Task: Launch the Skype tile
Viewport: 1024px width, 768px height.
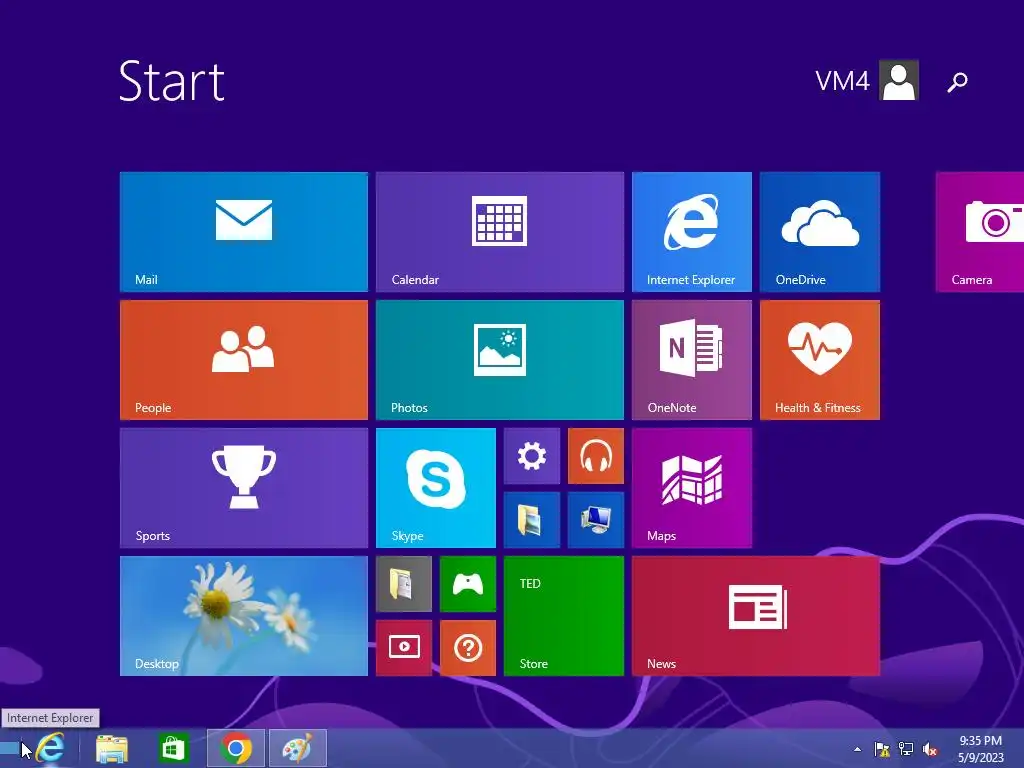Action: pyautogui.click(x=436, y=488)
